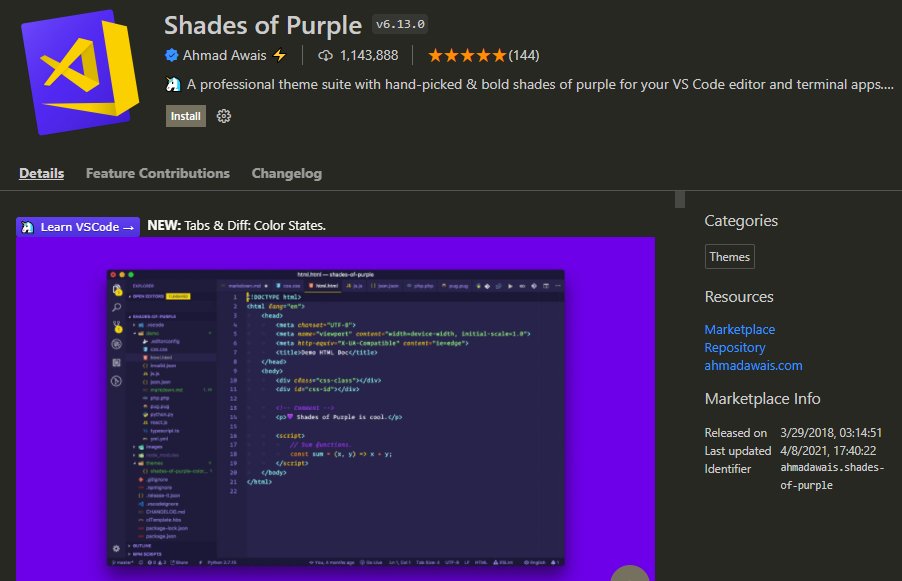Open the Themes category tag
Viewport: 902px width, 581px height.
click(x=729, y=257)
